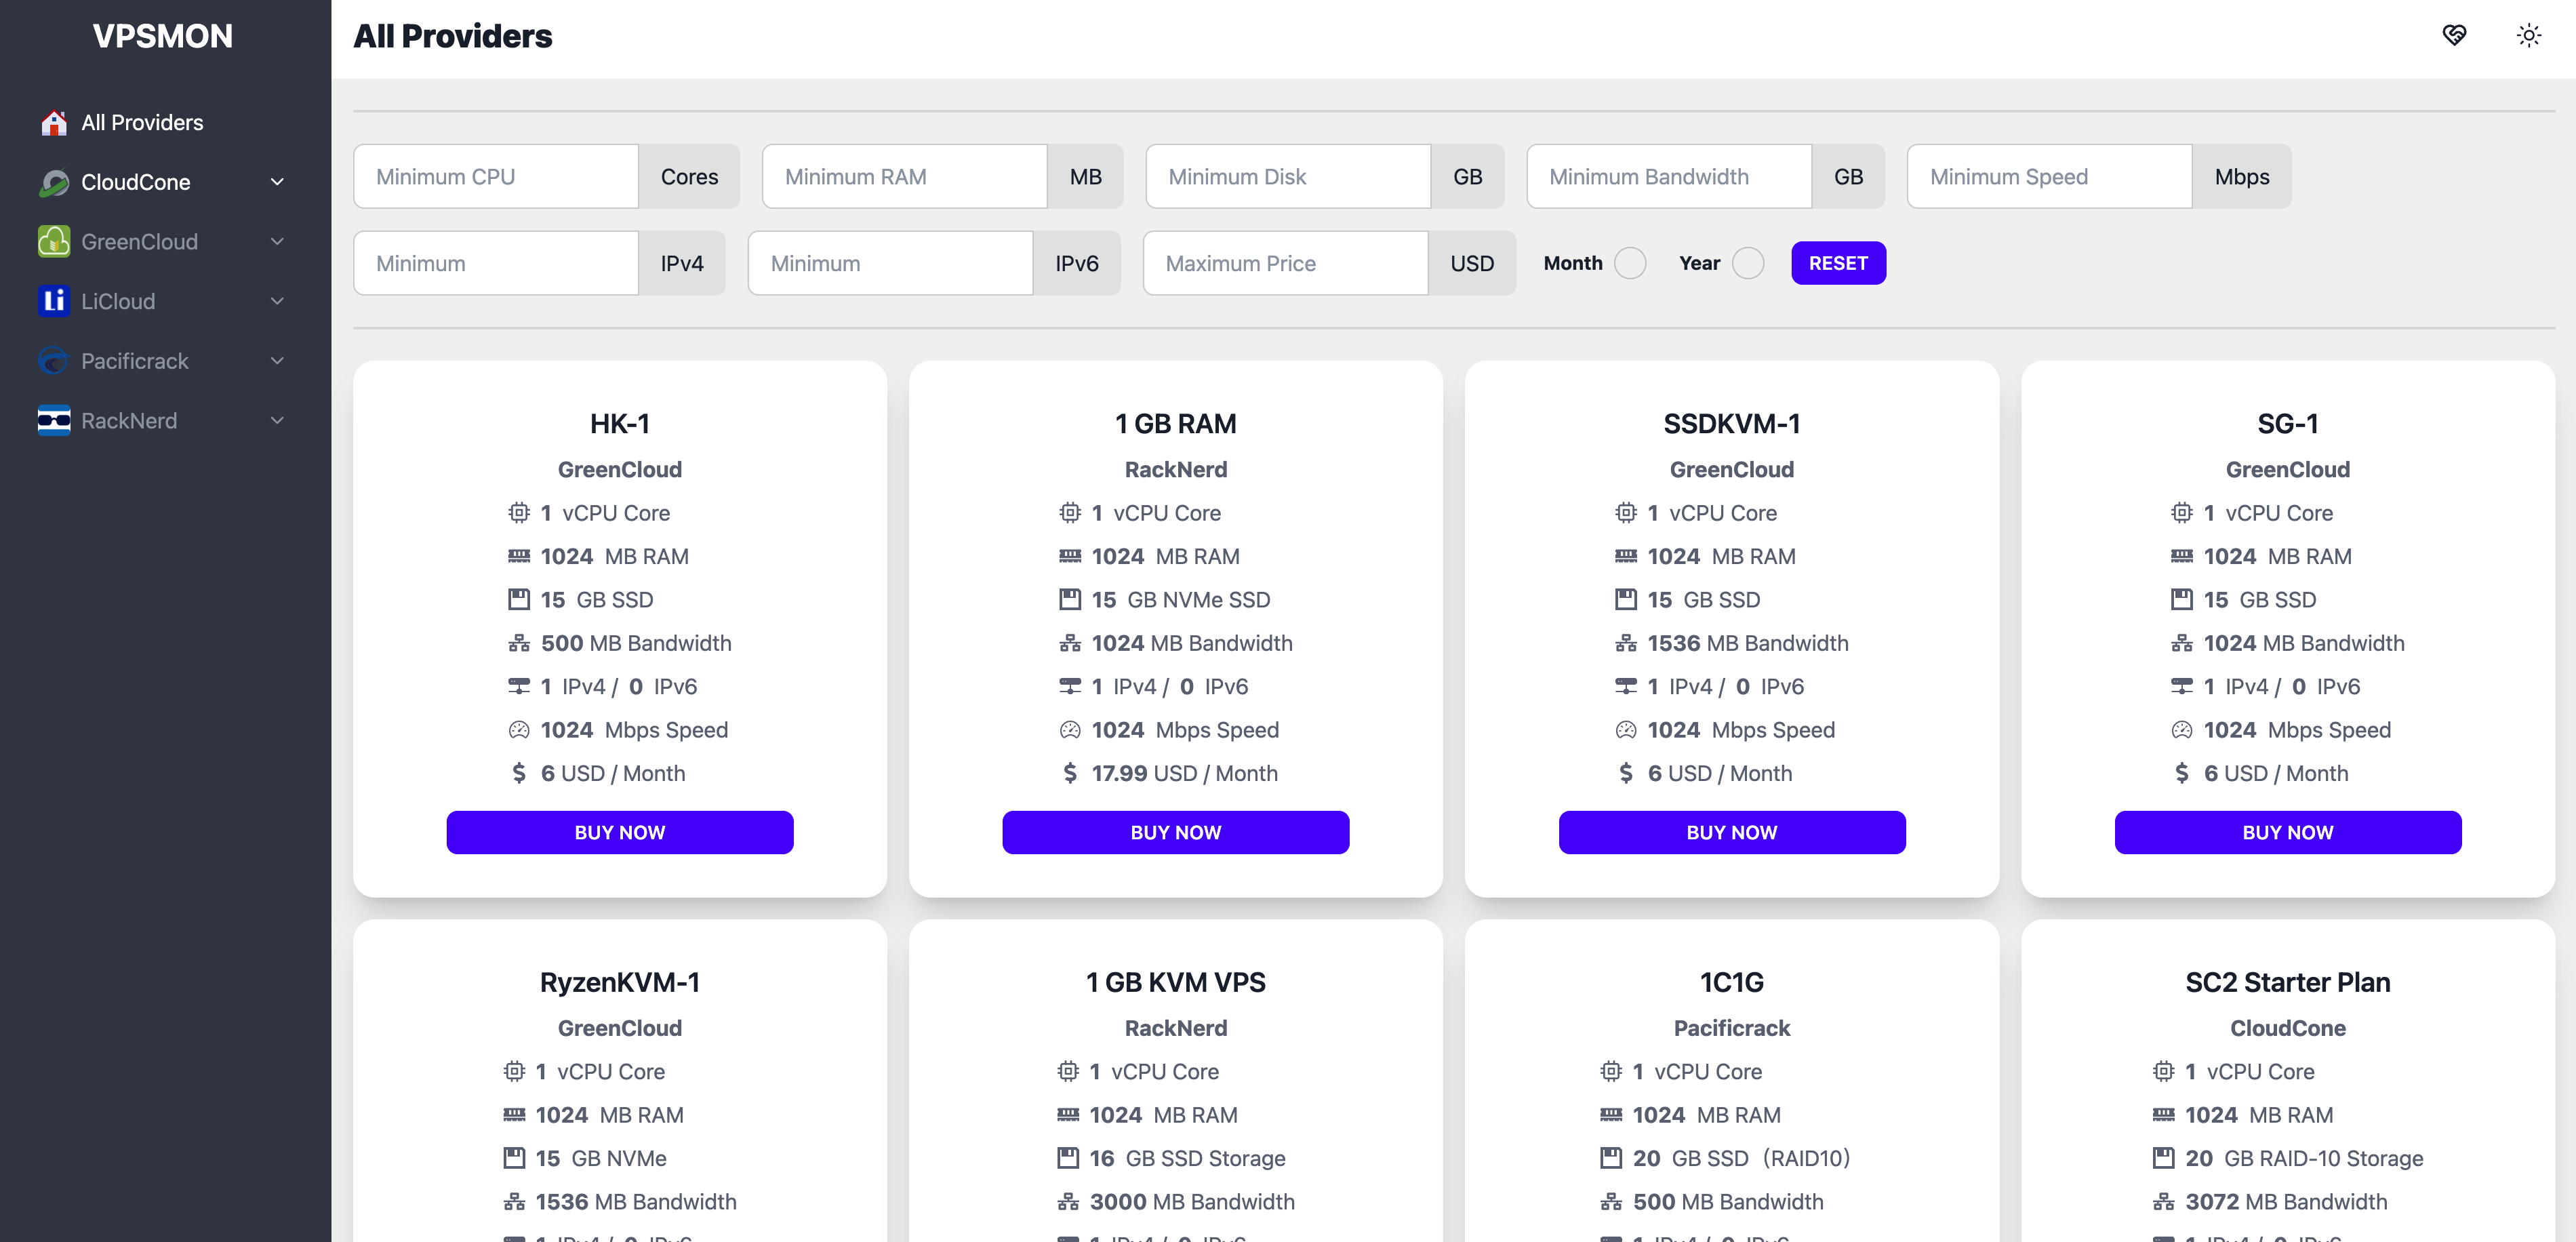Image resolution: width=2576 pixels, height=1242 pixels.
Task: Click the RackNerd logo icon
Action: pos(54,421)
